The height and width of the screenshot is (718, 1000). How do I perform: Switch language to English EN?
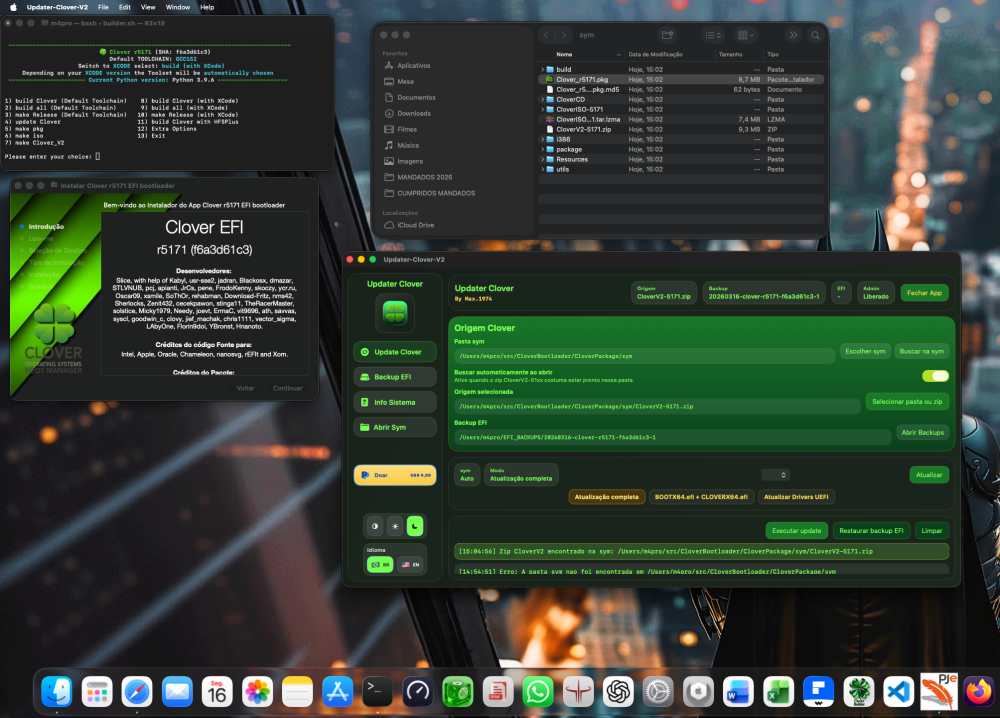click(x=410, y=564)
